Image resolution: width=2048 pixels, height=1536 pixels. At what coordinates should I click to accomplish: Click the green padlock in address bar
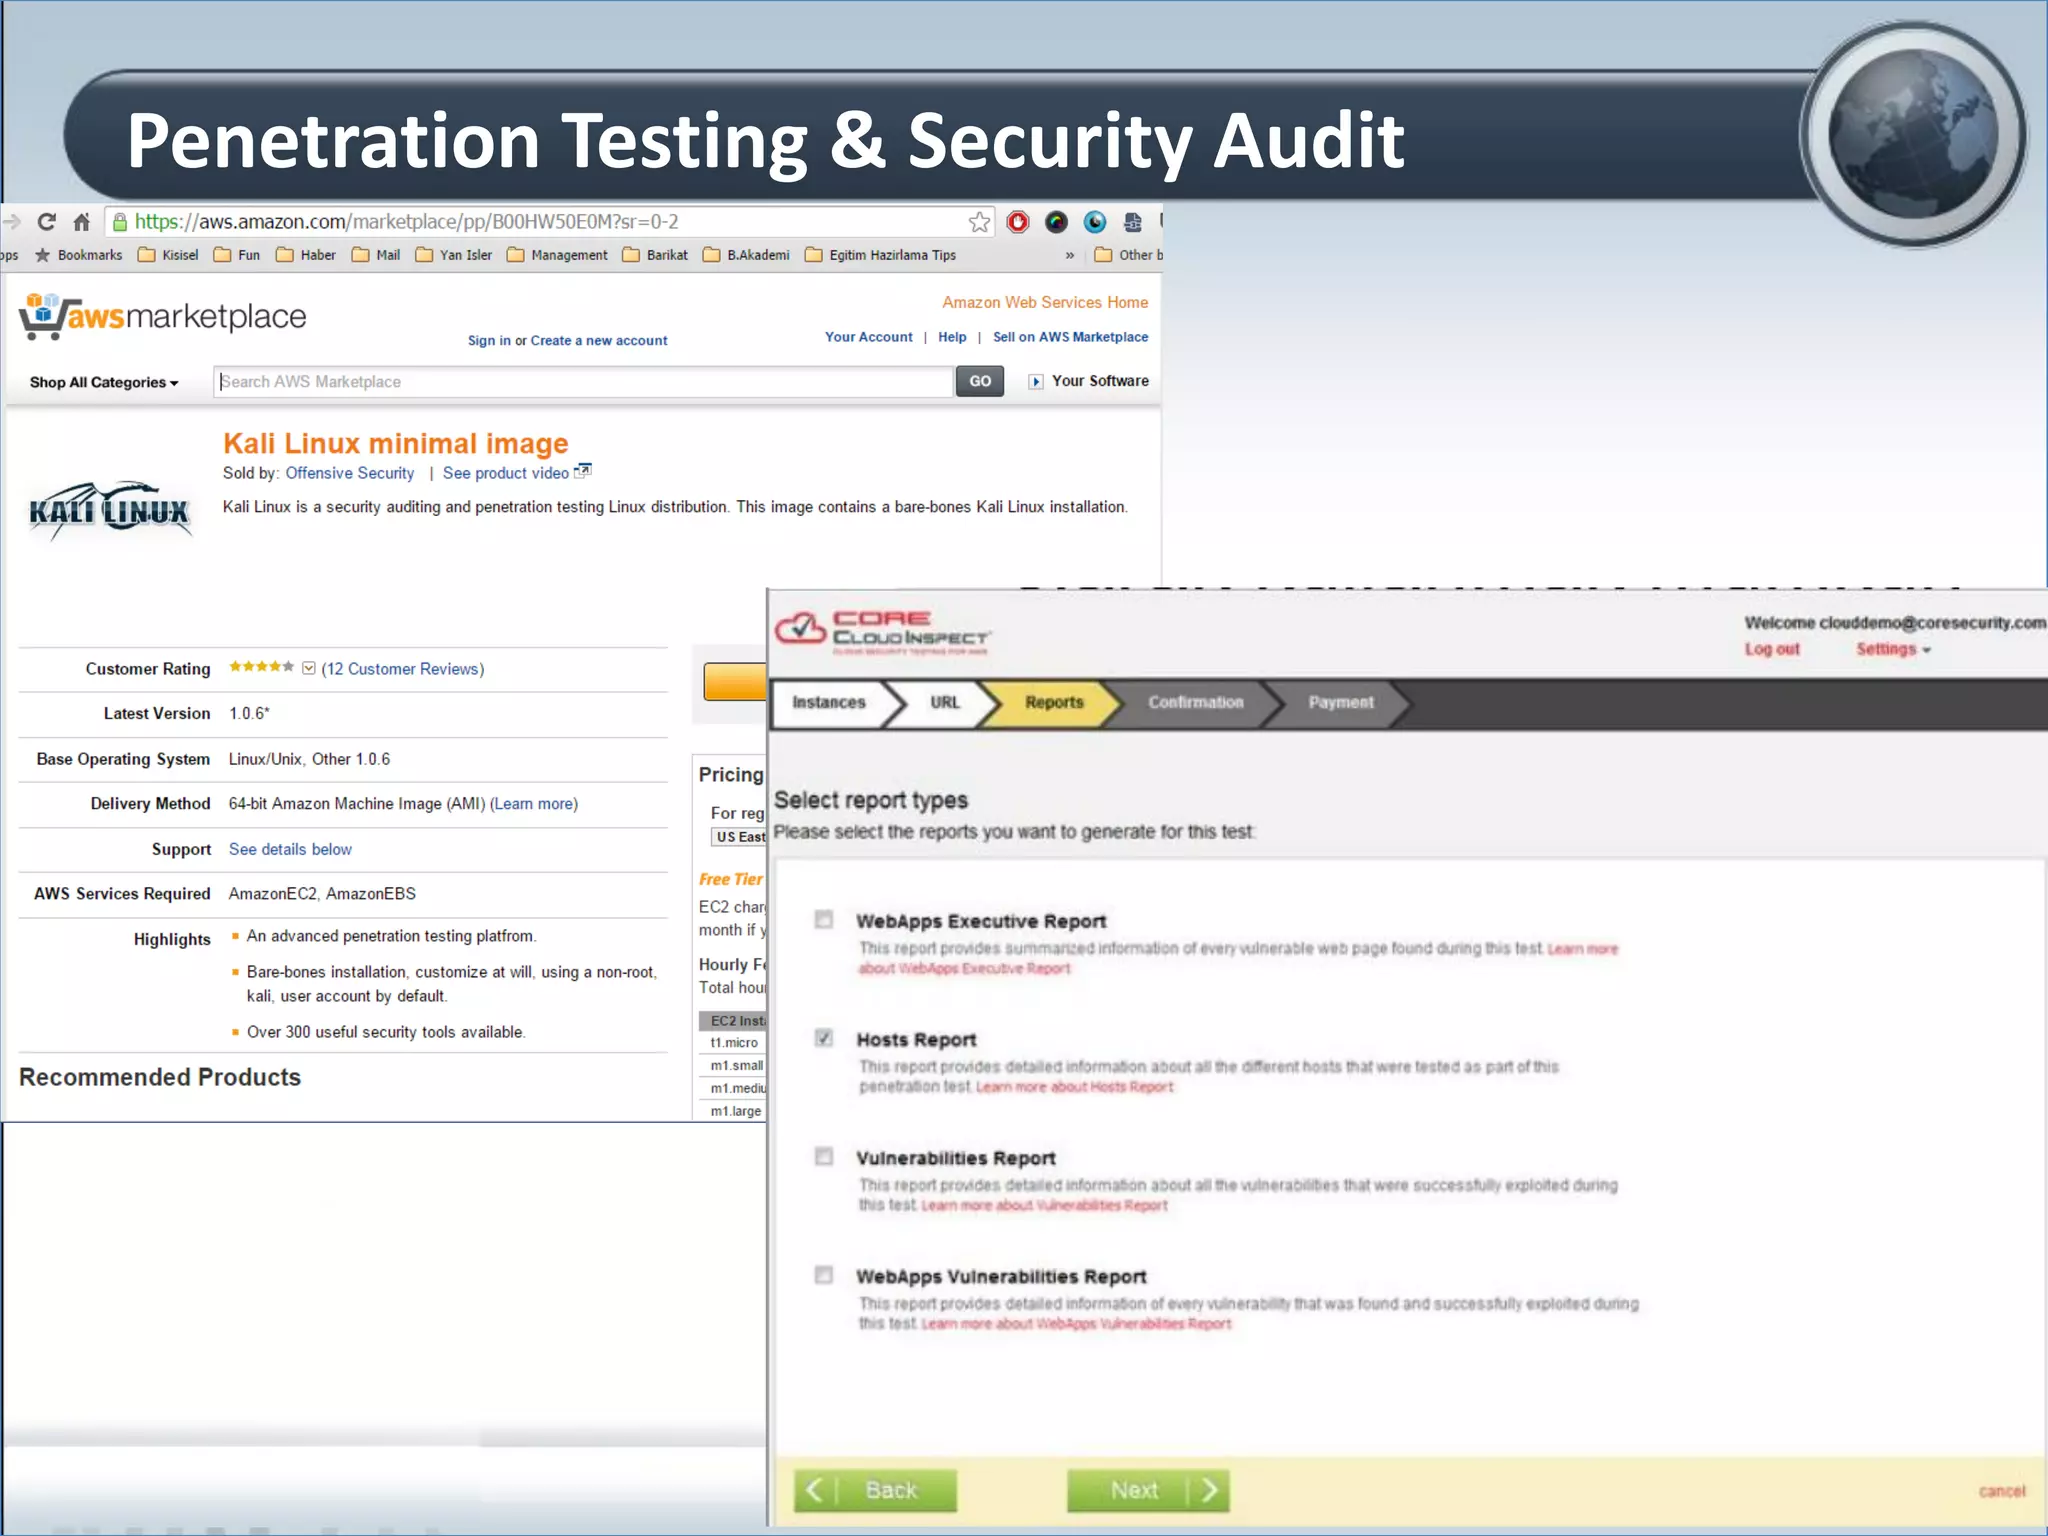(x=119, y=222)
